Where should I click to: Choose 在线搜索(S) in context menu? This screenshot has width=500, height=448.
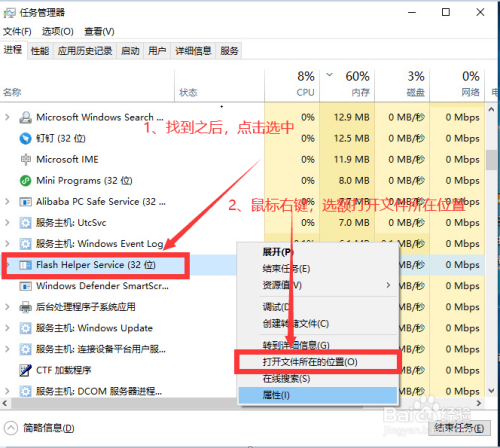tap(318, 379)
